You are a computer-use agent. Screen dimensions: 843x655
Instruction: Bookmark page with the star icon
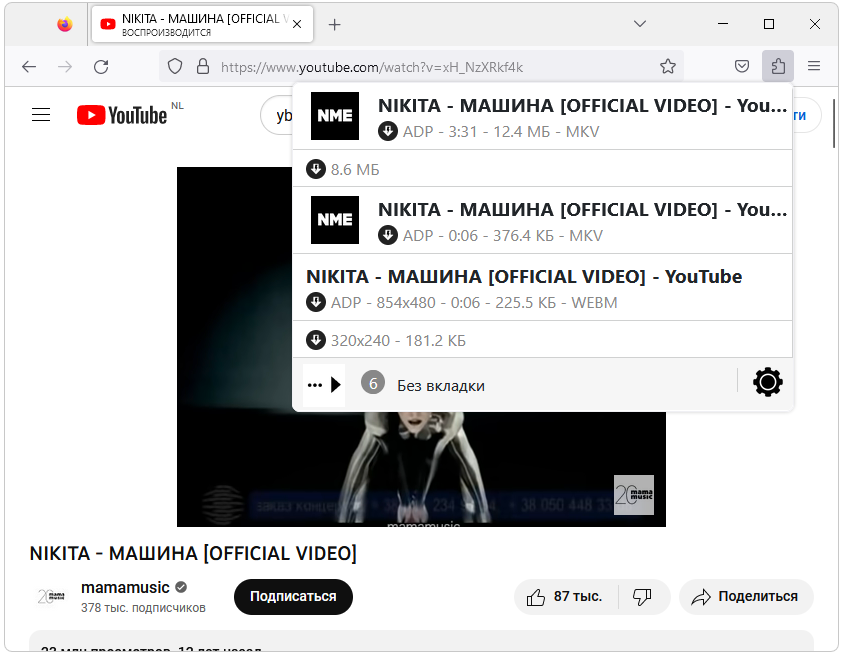(x=668, y=66)
